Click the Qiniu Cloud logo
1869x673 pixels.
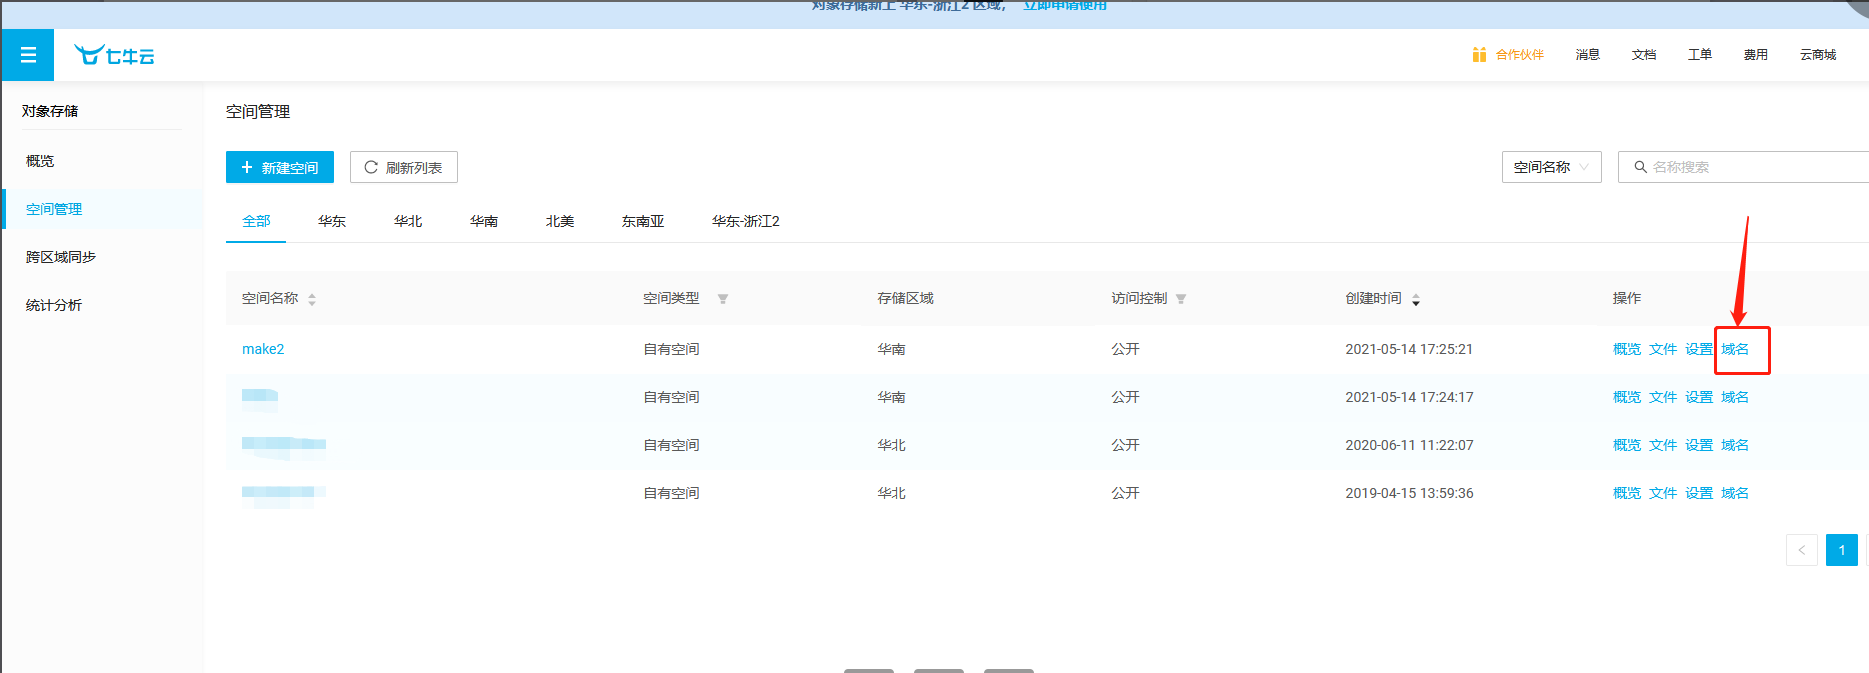point(114,55)
